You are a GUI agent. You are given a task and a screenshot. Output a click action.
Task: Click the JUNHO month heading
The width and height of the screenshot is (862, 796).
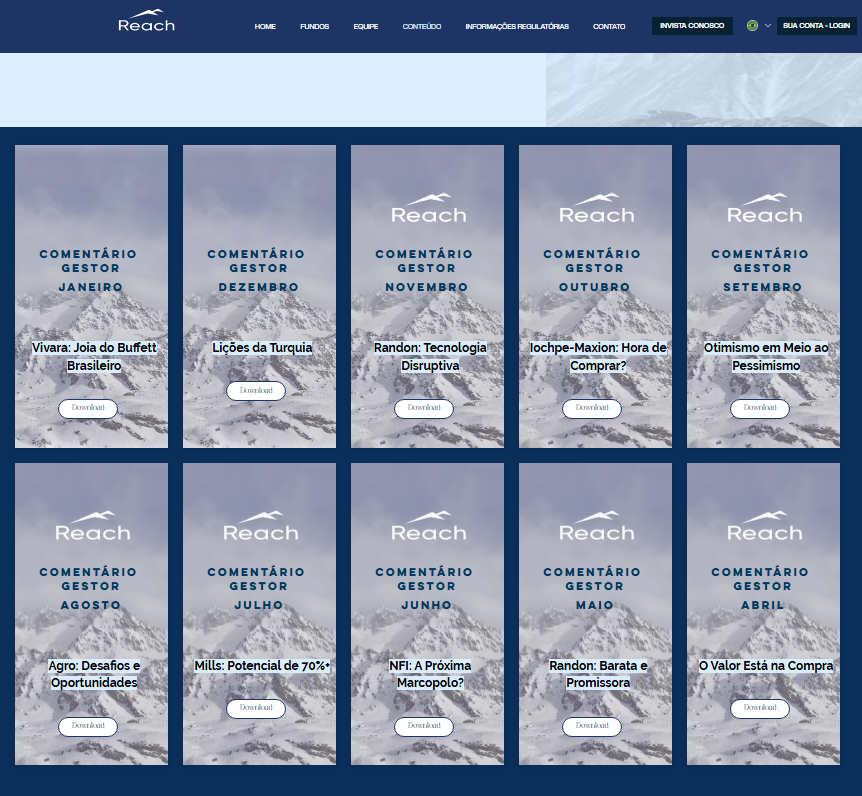(x=427, y=605)
